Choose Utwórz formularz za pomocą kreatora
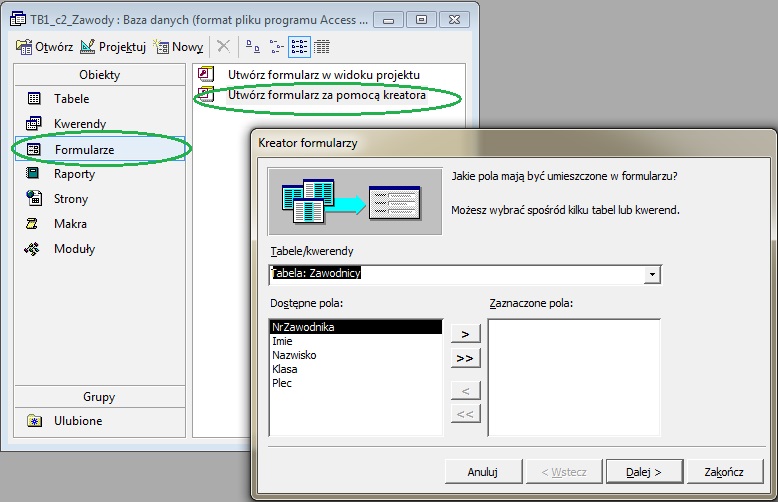778x502 pixels. tap(326, 95)
